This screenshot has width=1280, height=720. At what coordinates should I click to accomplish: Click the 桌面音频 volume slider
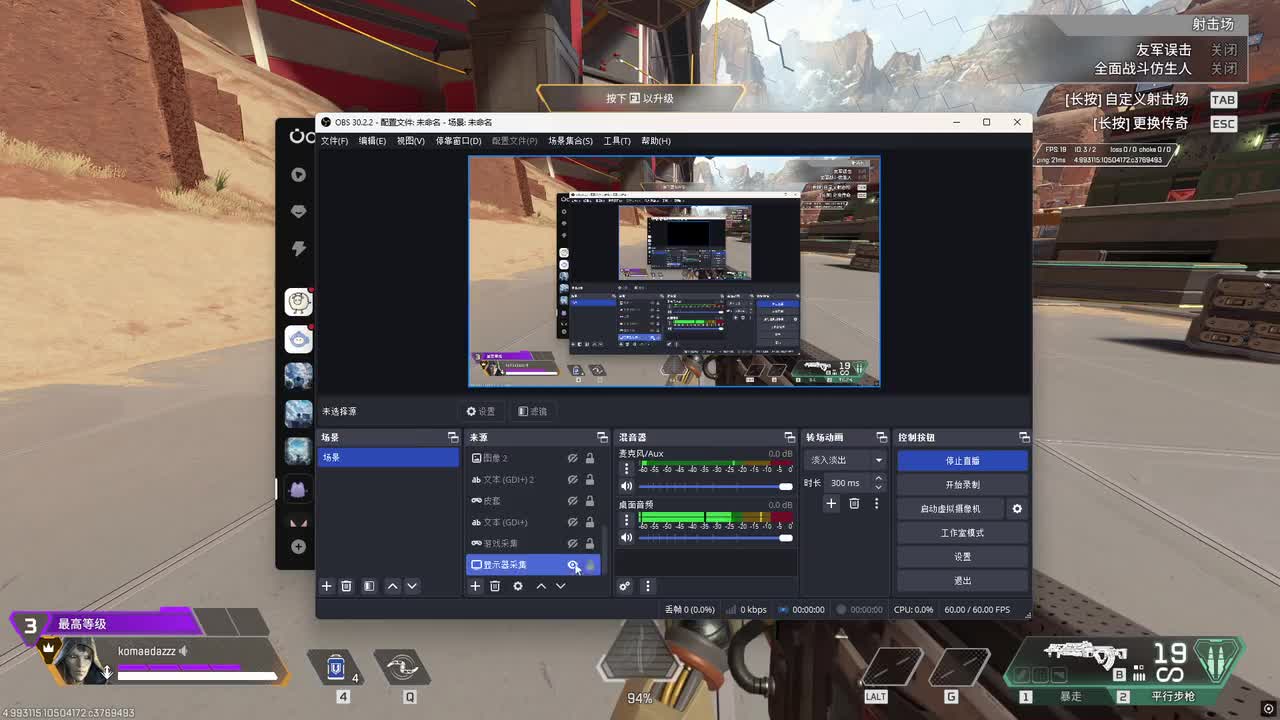pos(715,537)
